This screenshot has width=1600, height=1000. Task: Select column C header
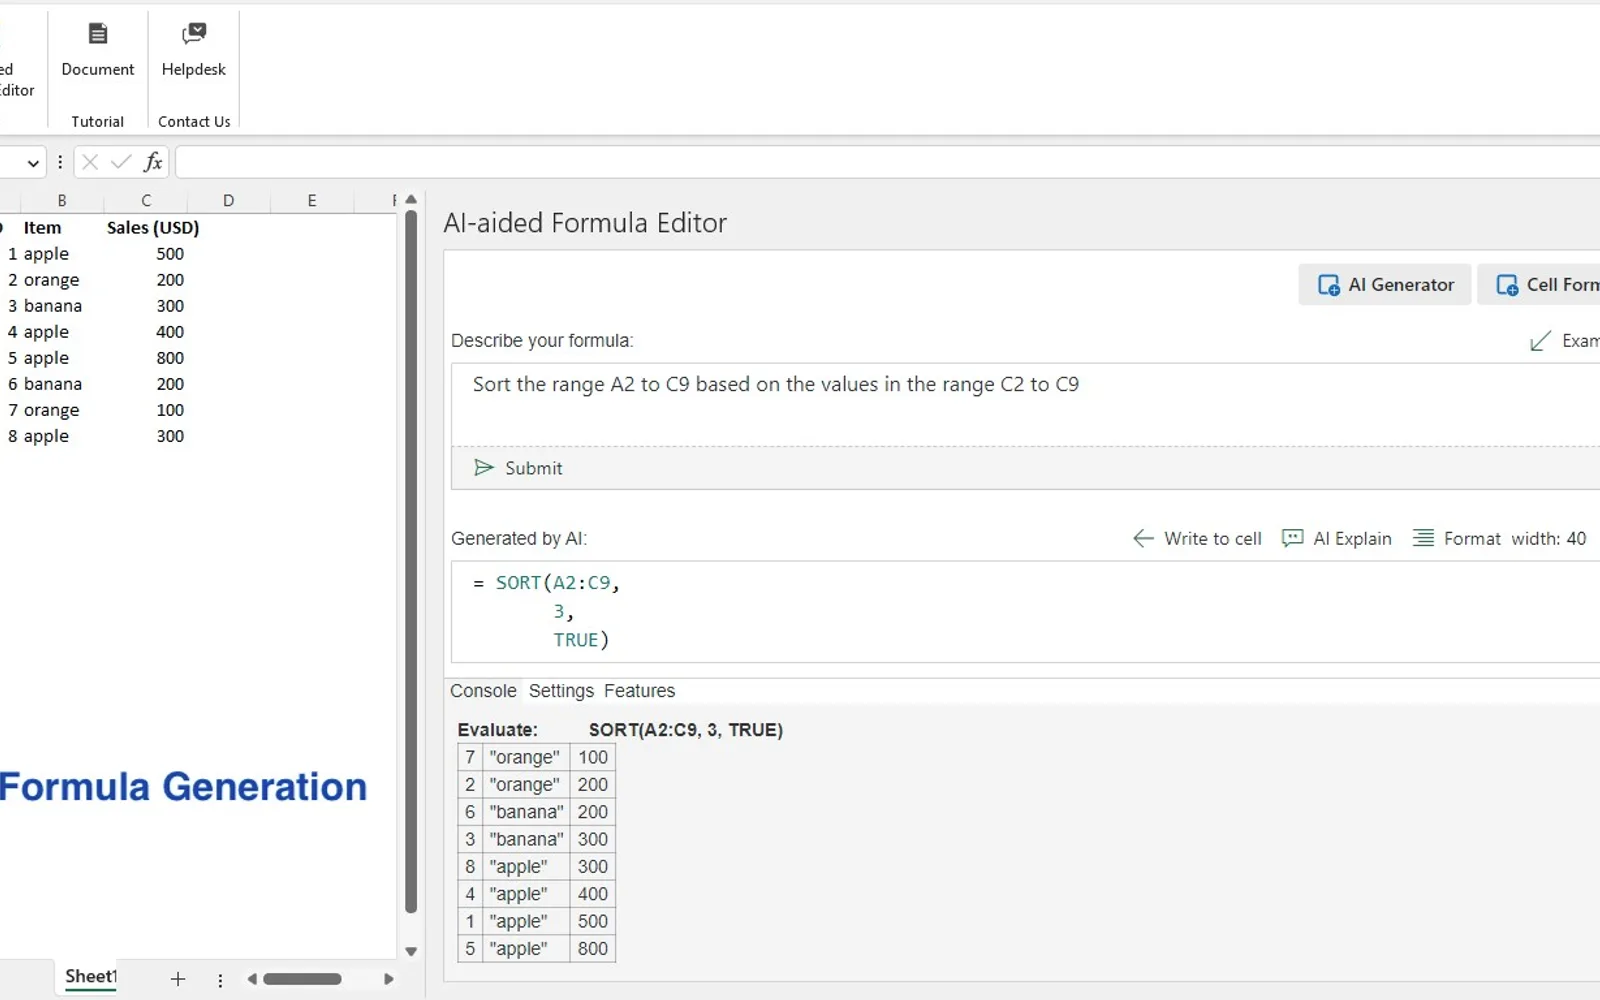(146, 201)
